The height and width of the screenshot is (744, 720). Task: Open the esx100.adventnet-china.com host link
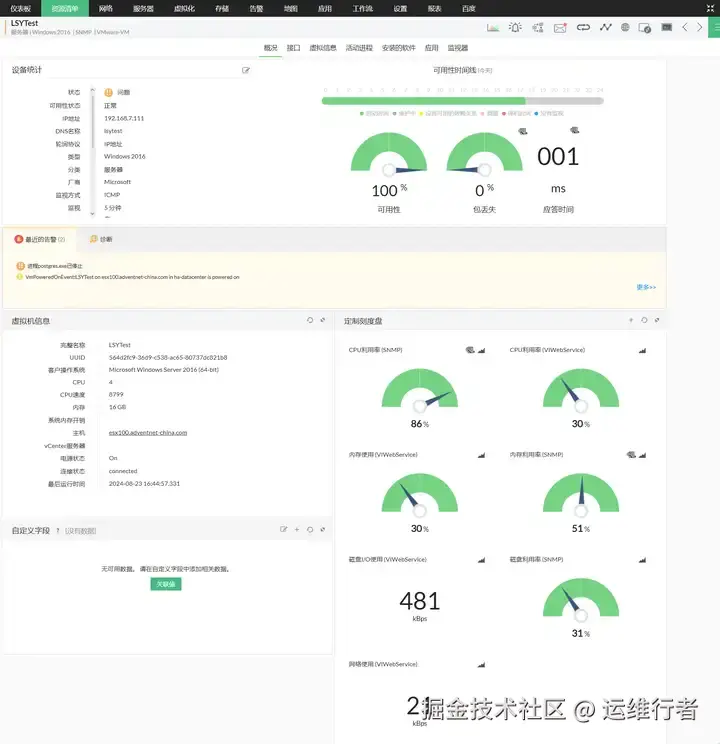(148, 433)
